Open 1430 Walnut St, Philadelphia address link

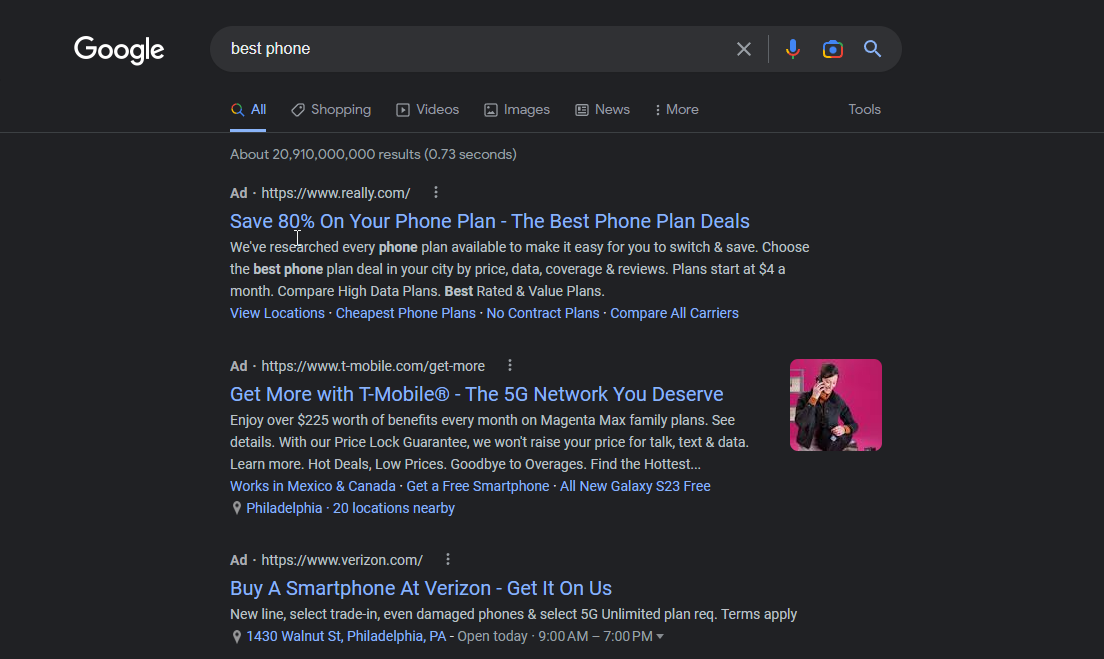pyautogui.click(x=346, y=636)
